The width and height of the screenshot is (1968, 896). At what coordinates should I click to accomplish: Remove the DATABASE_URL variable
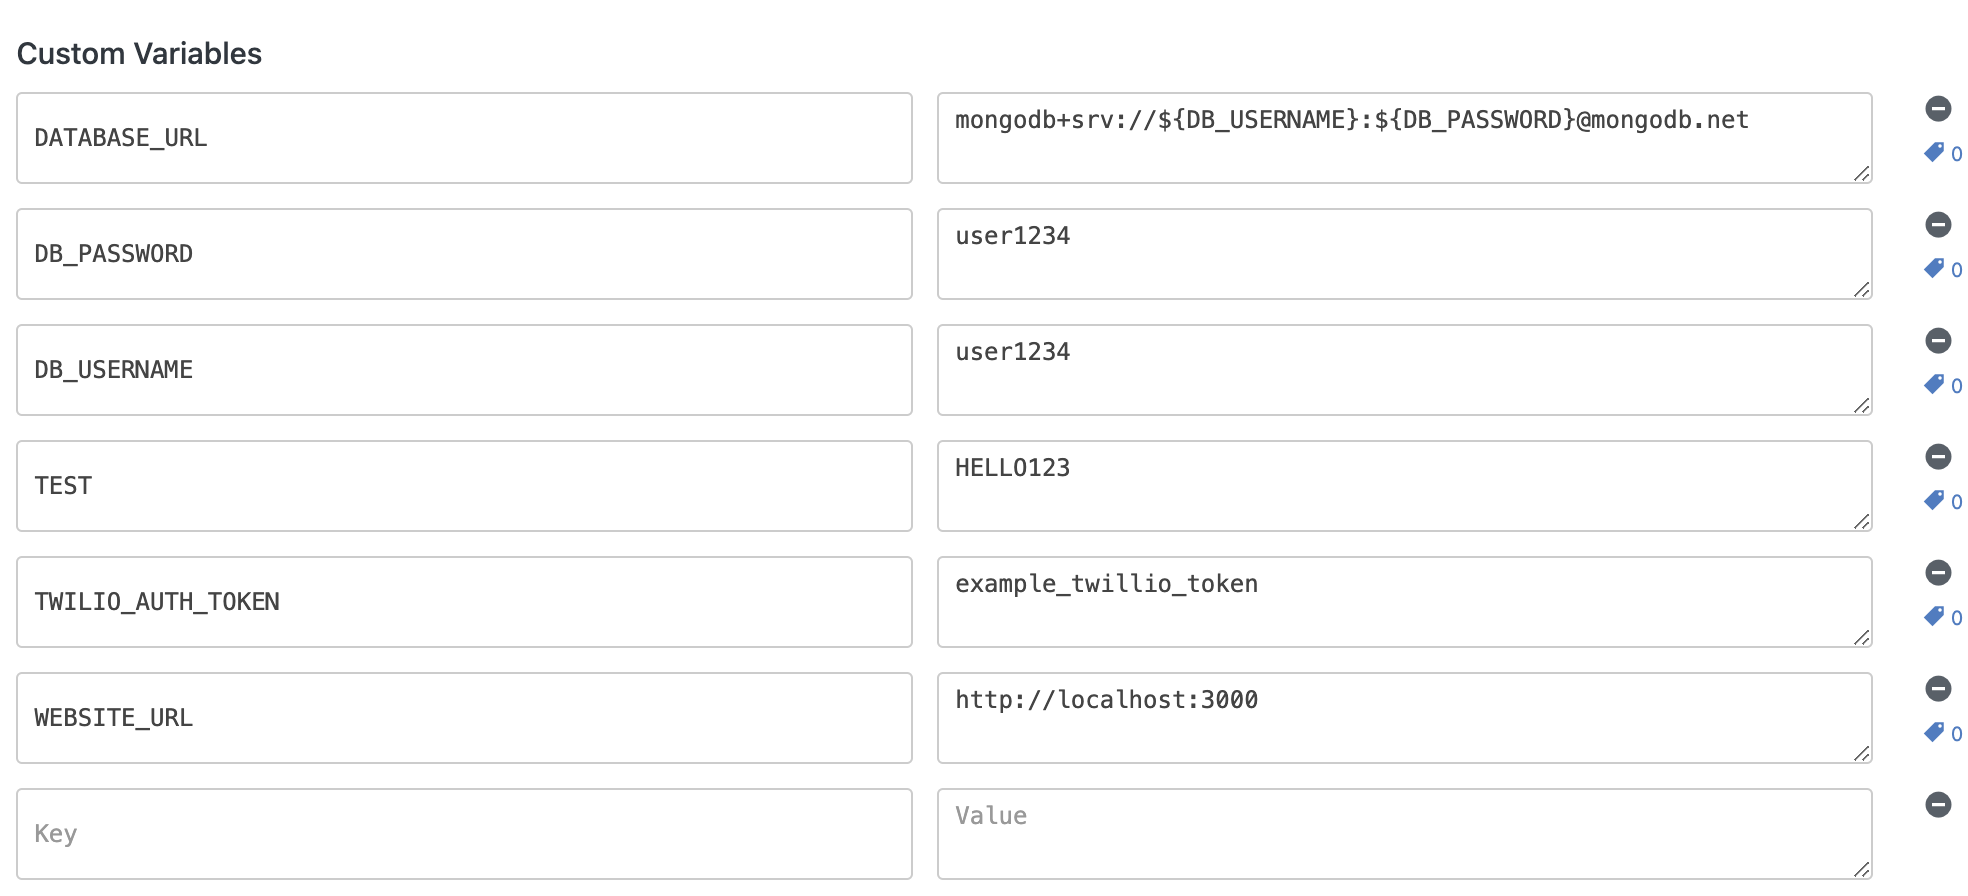(x=1939, y=108)
